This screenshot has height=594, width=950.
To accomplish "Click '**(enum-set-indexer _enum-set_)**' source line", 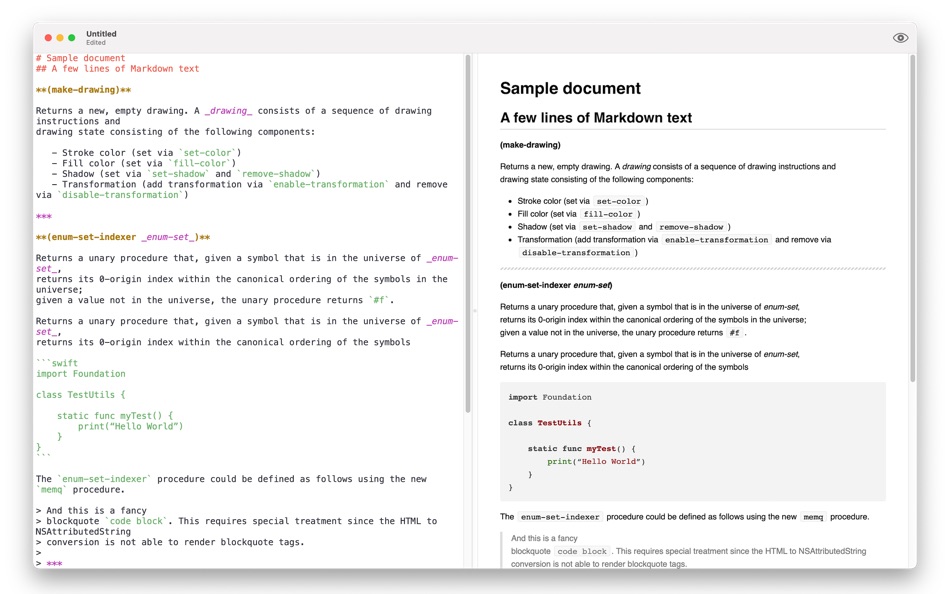I will 123,237.
